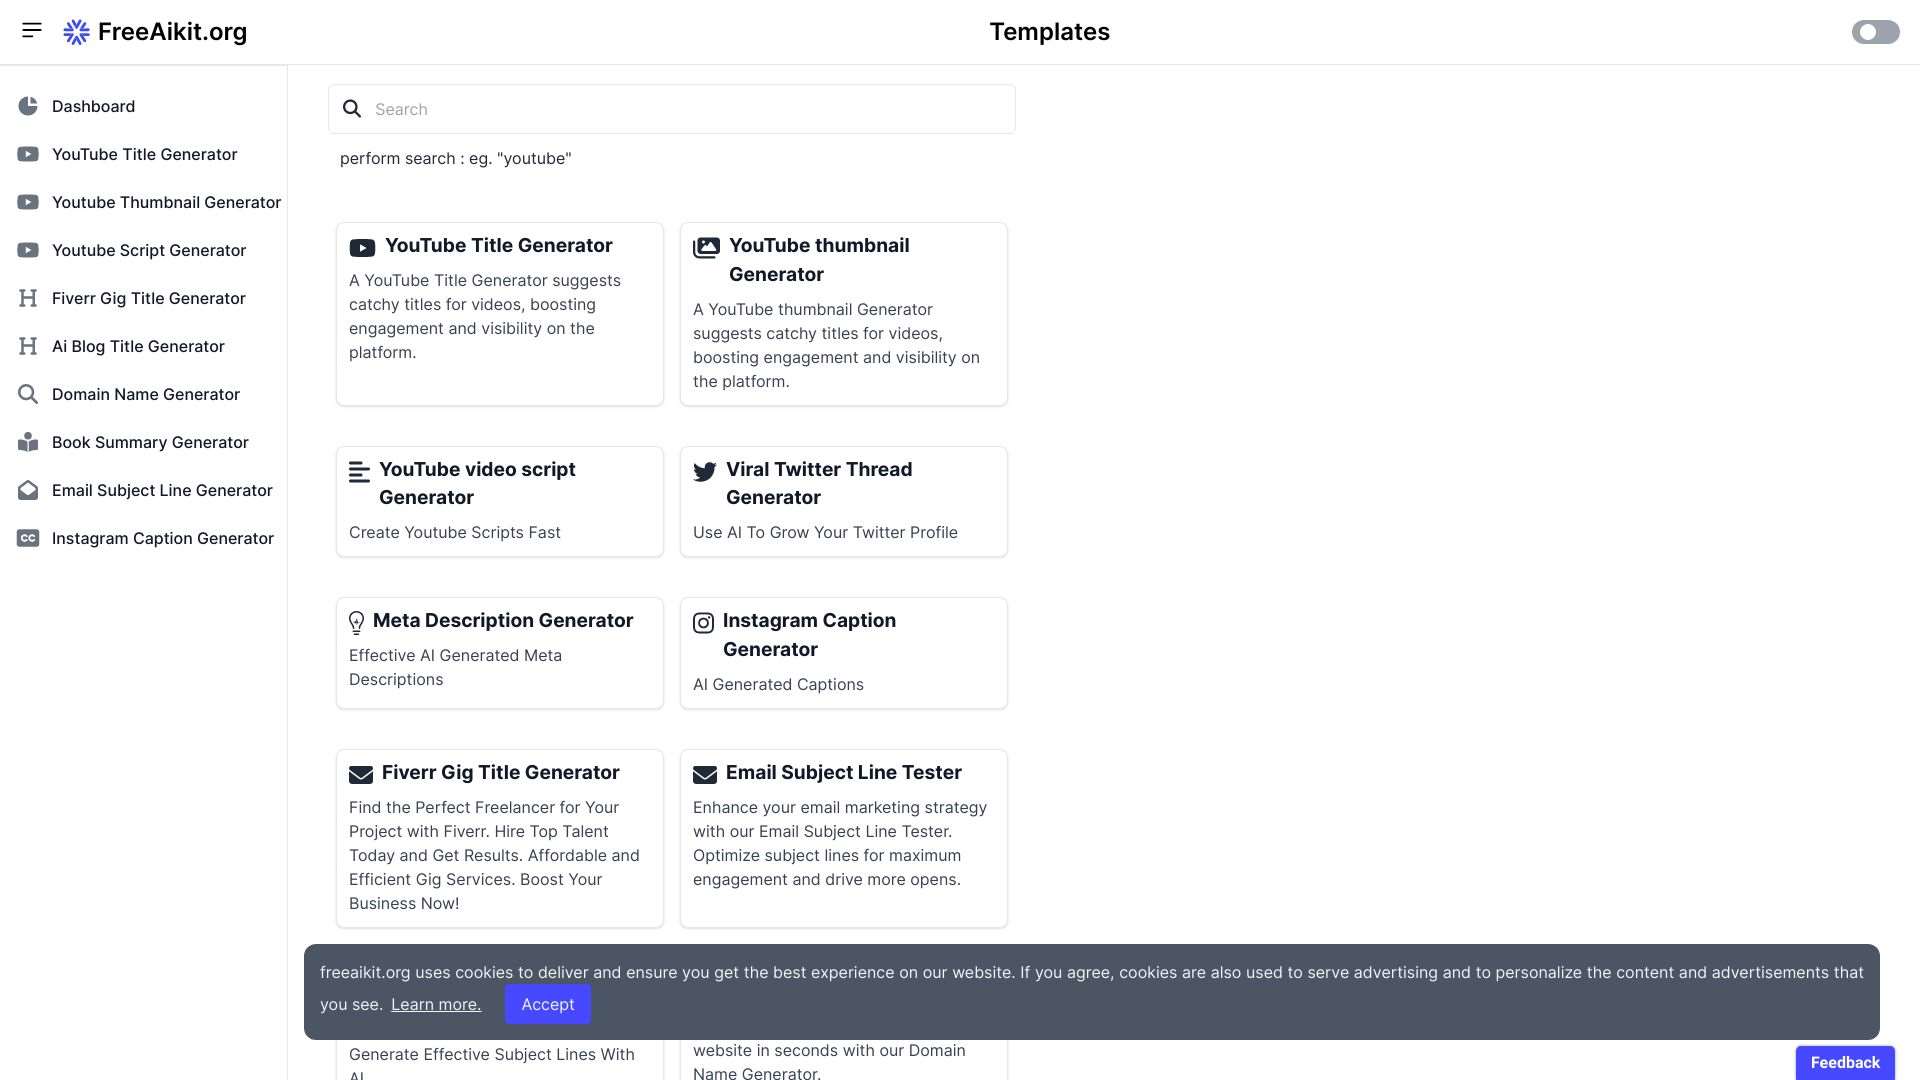The width and height of the screenshot is (1920, 1080).
Task: Click the envelope icon on Email Subject Line Tester card
Action: (x=705, y=774)
